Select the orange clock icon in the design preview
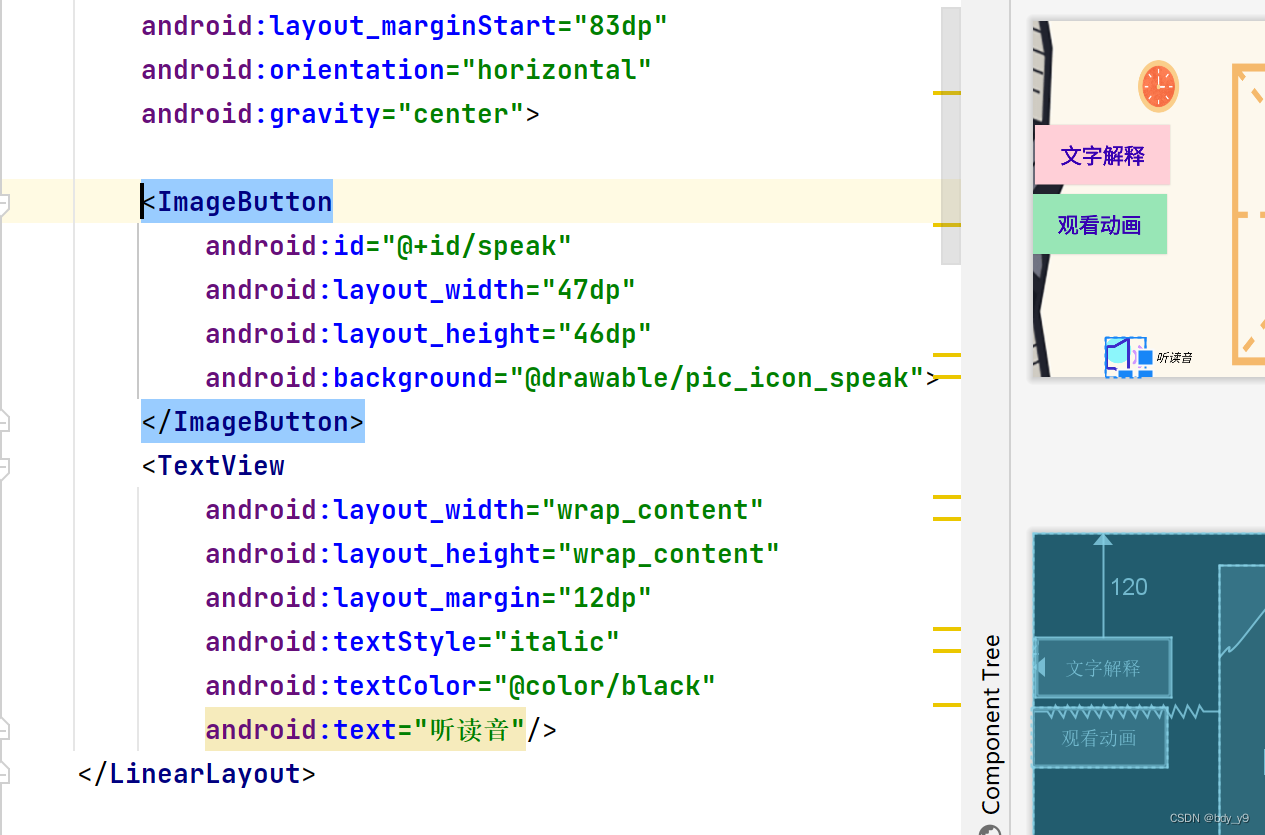 click(1157, 86)
